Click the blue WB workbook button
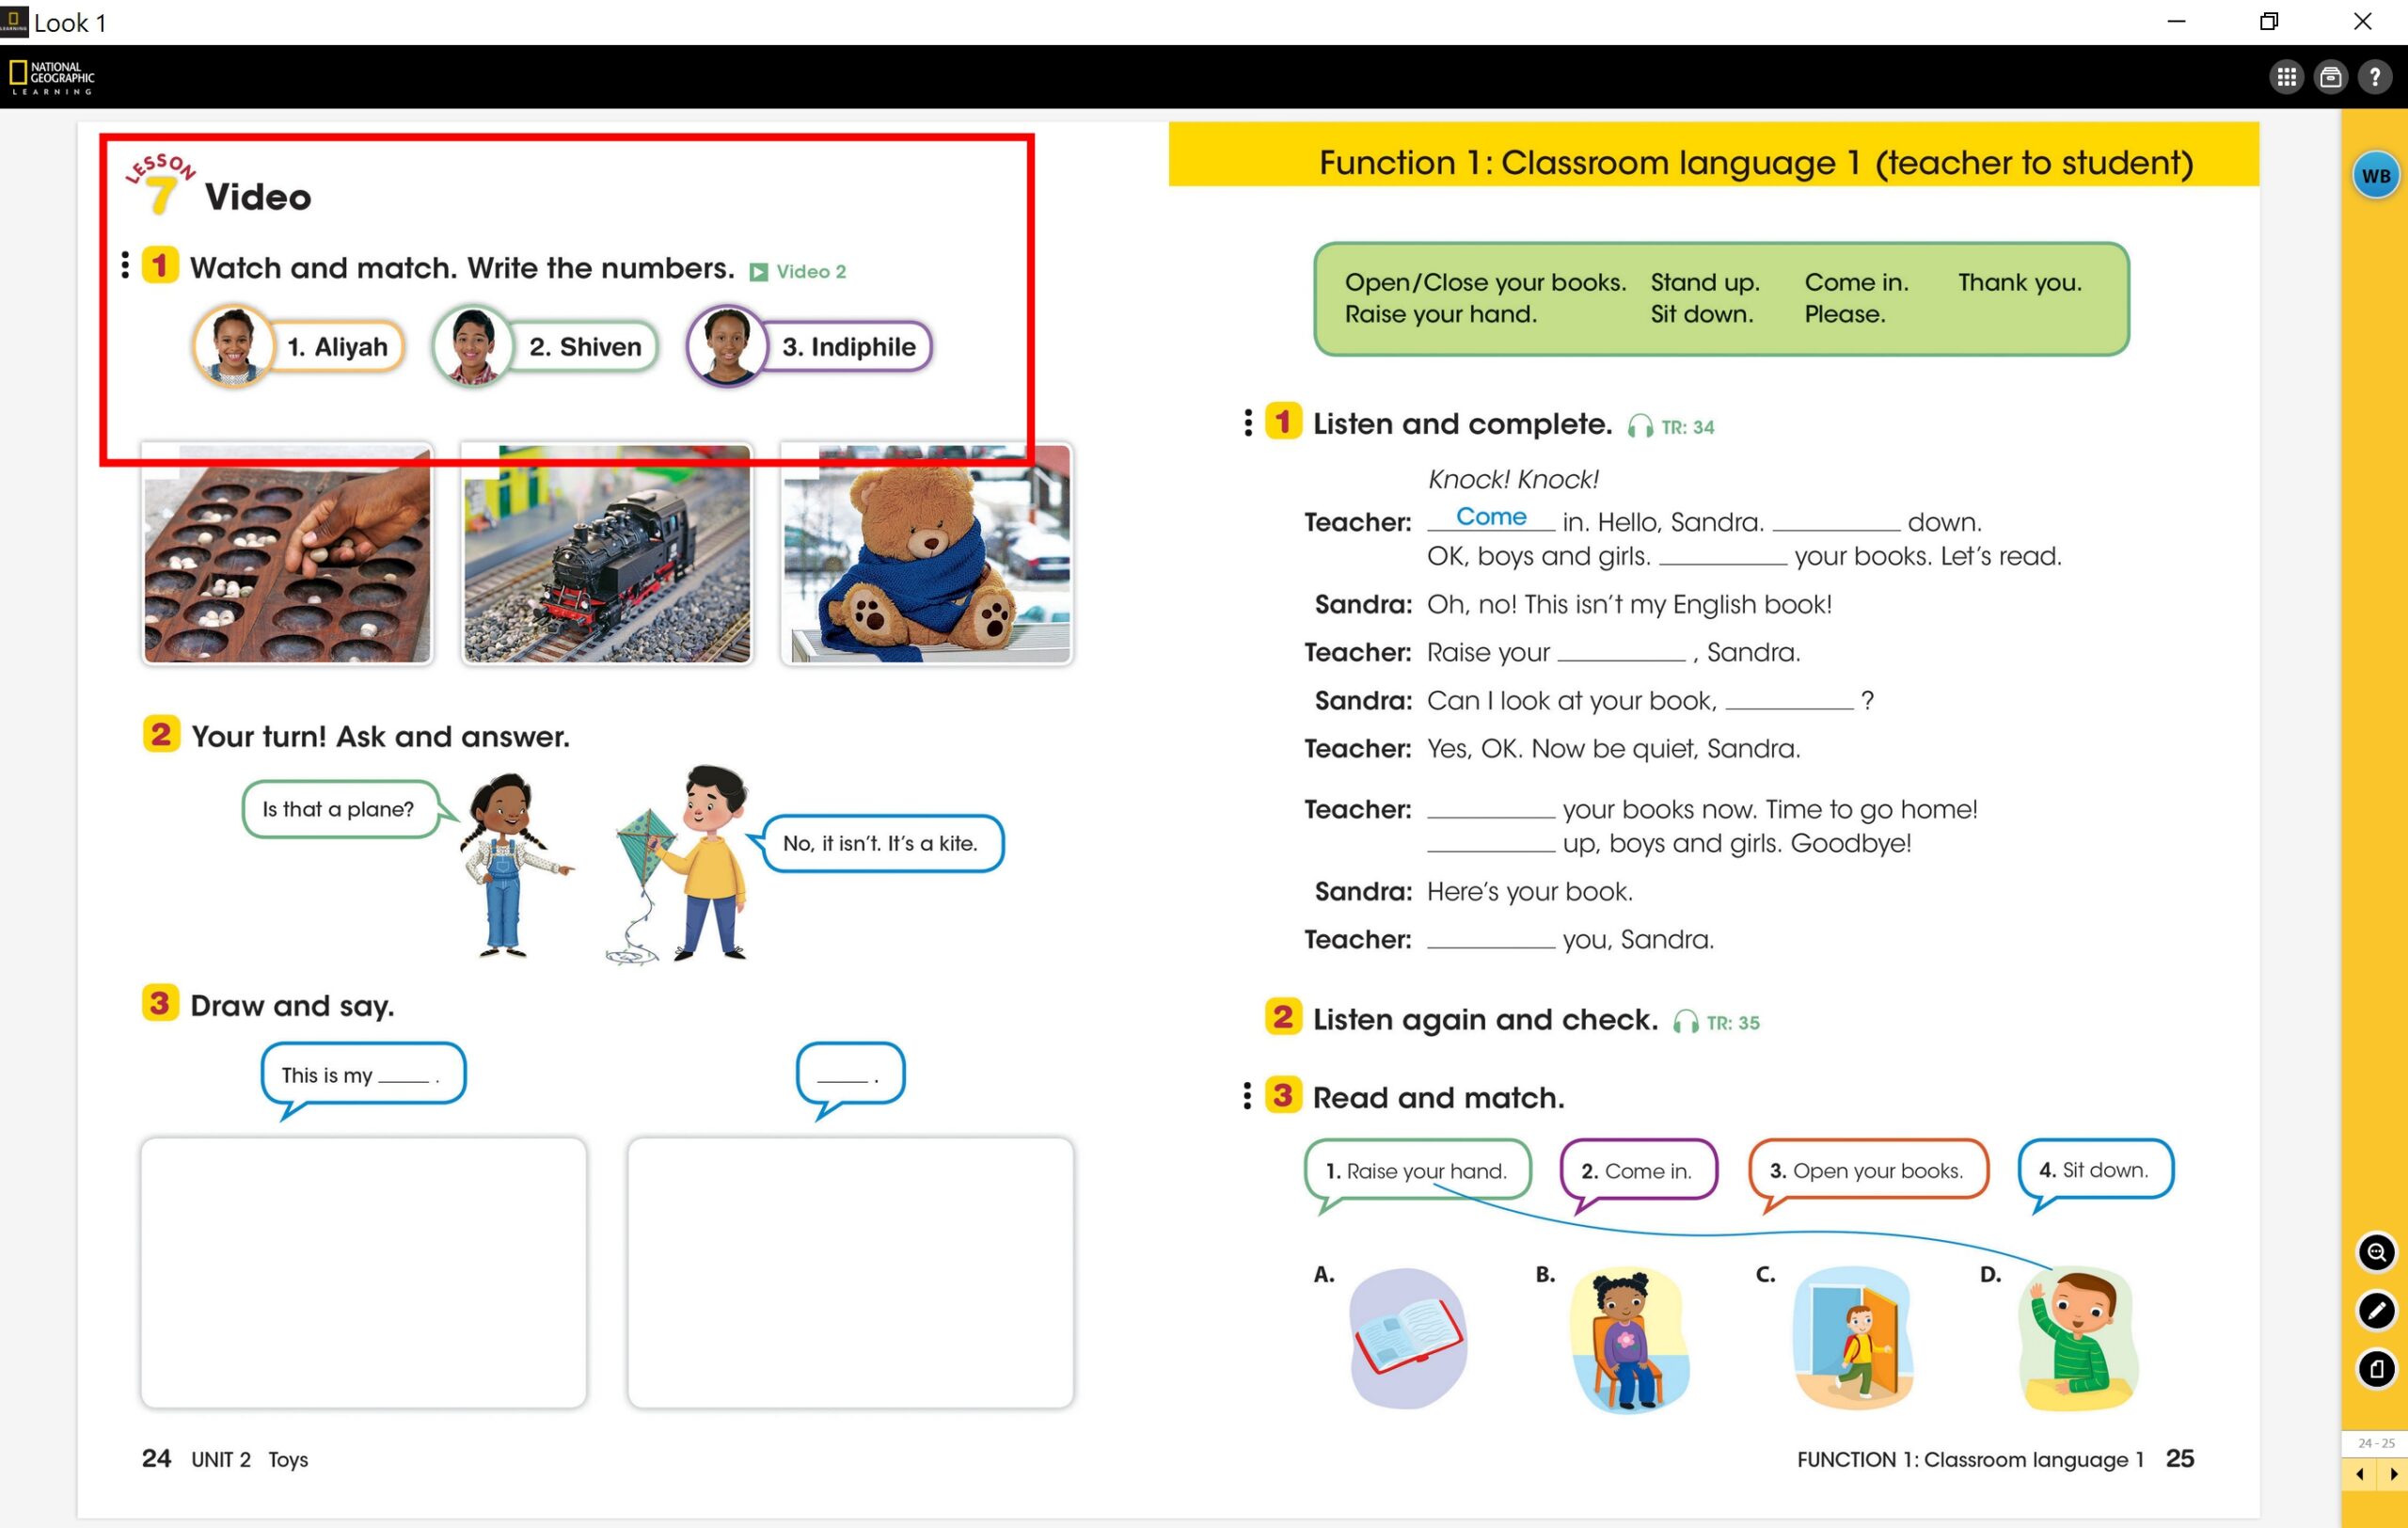 coord(2375,176)
